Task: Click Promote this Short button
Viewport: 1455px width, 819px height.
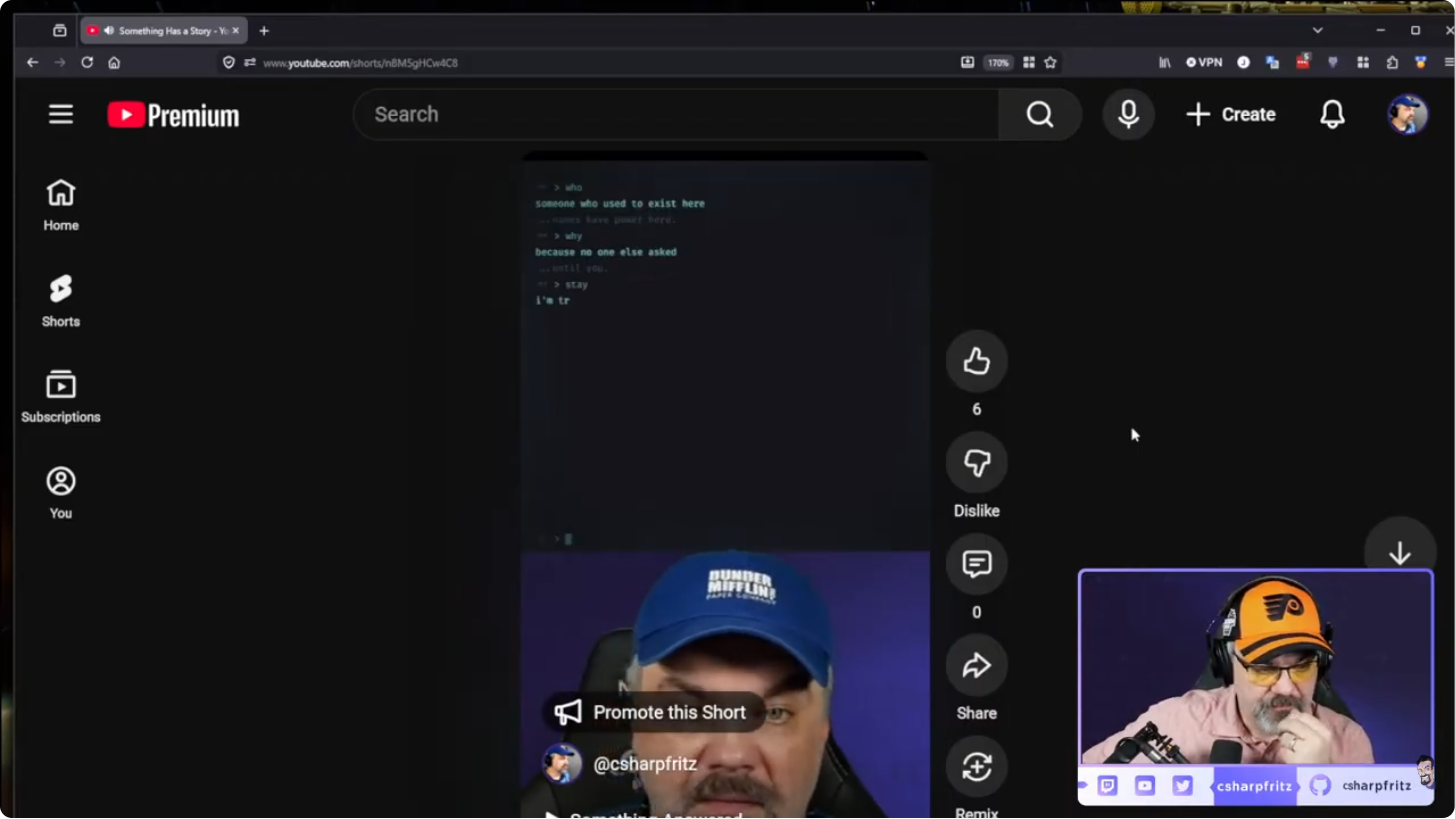Action: tap(653, 712)
